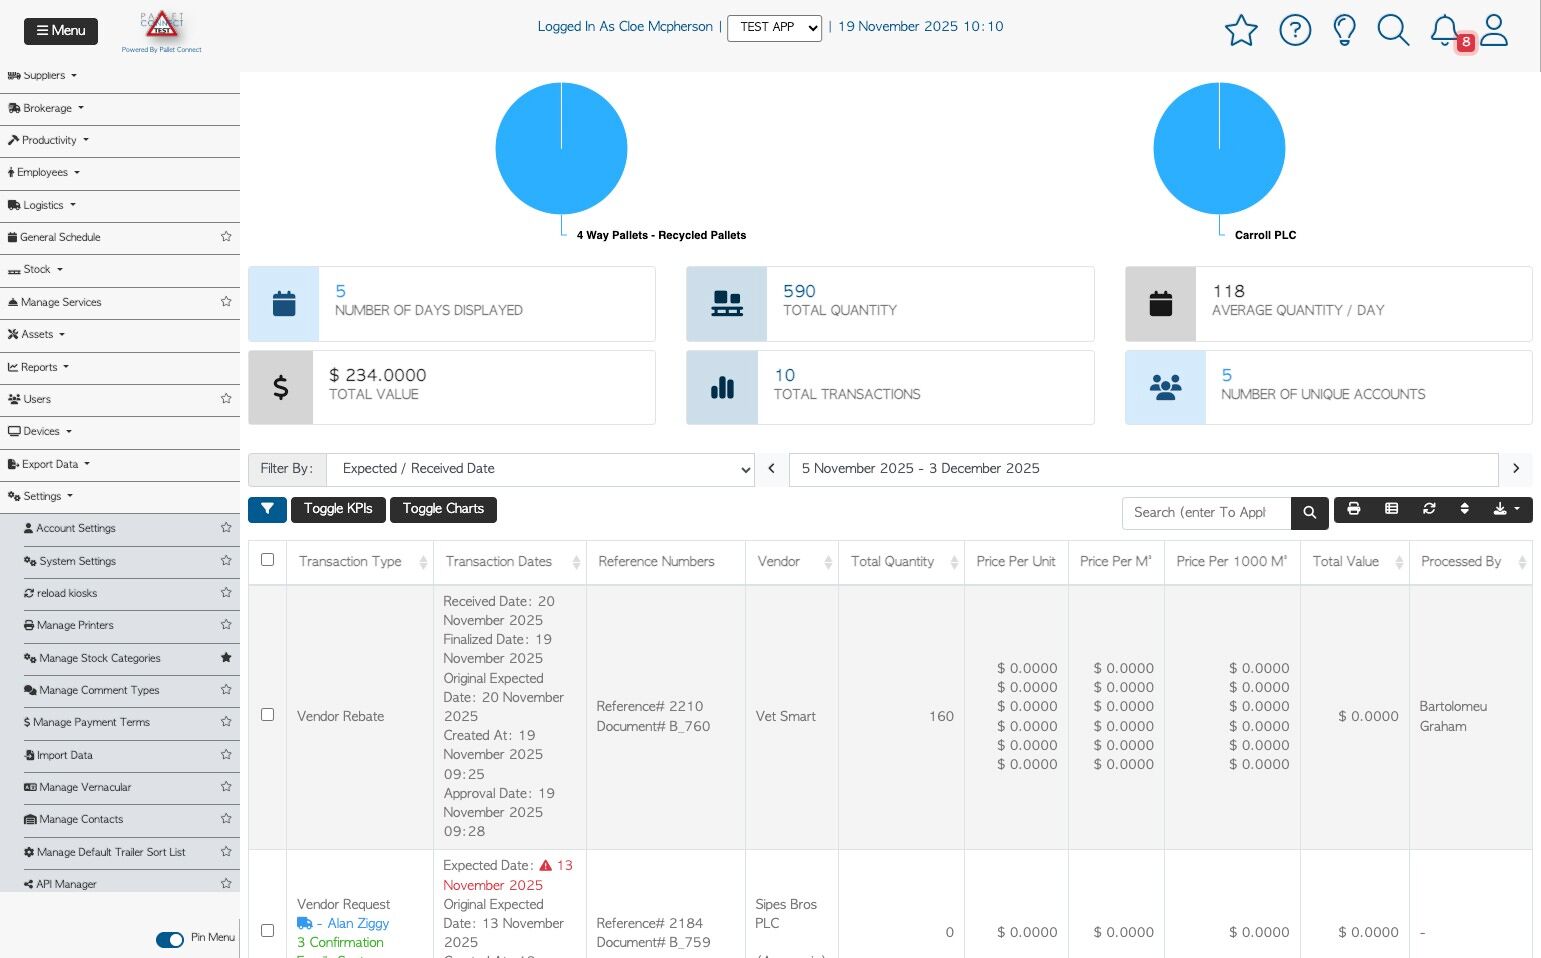This screenshot has width=1541, height=958.
Task: Favorite General Schedule with its star
Action: 226,237
